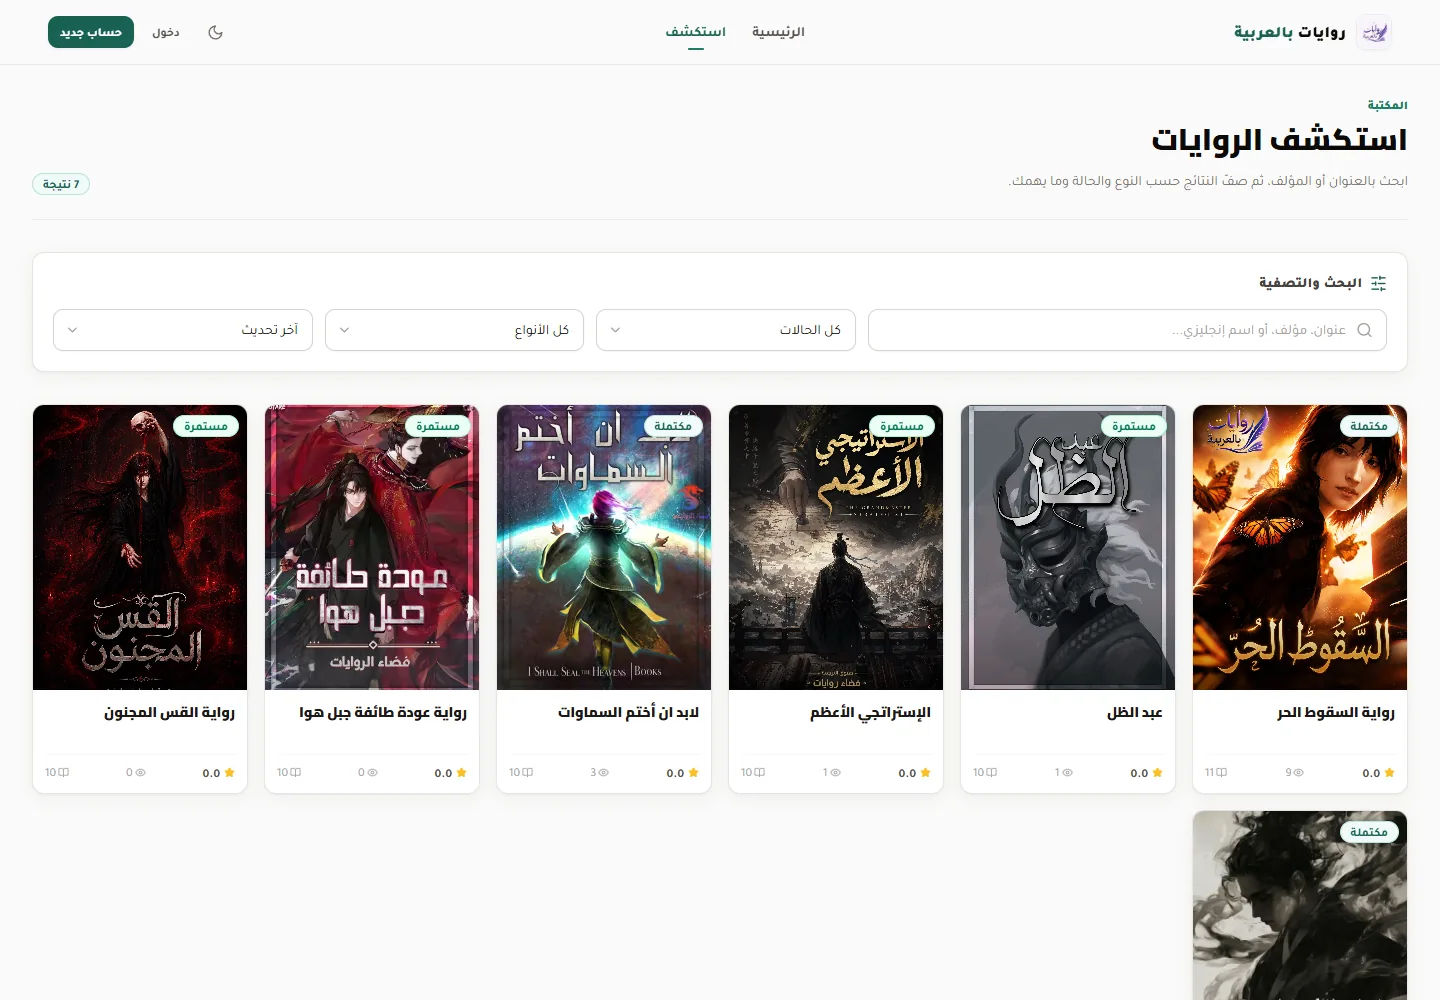This screenshot has height=1000, width=1440.
Task: Click views eye icon on عبد الظل card
Action: point(1067,773)
